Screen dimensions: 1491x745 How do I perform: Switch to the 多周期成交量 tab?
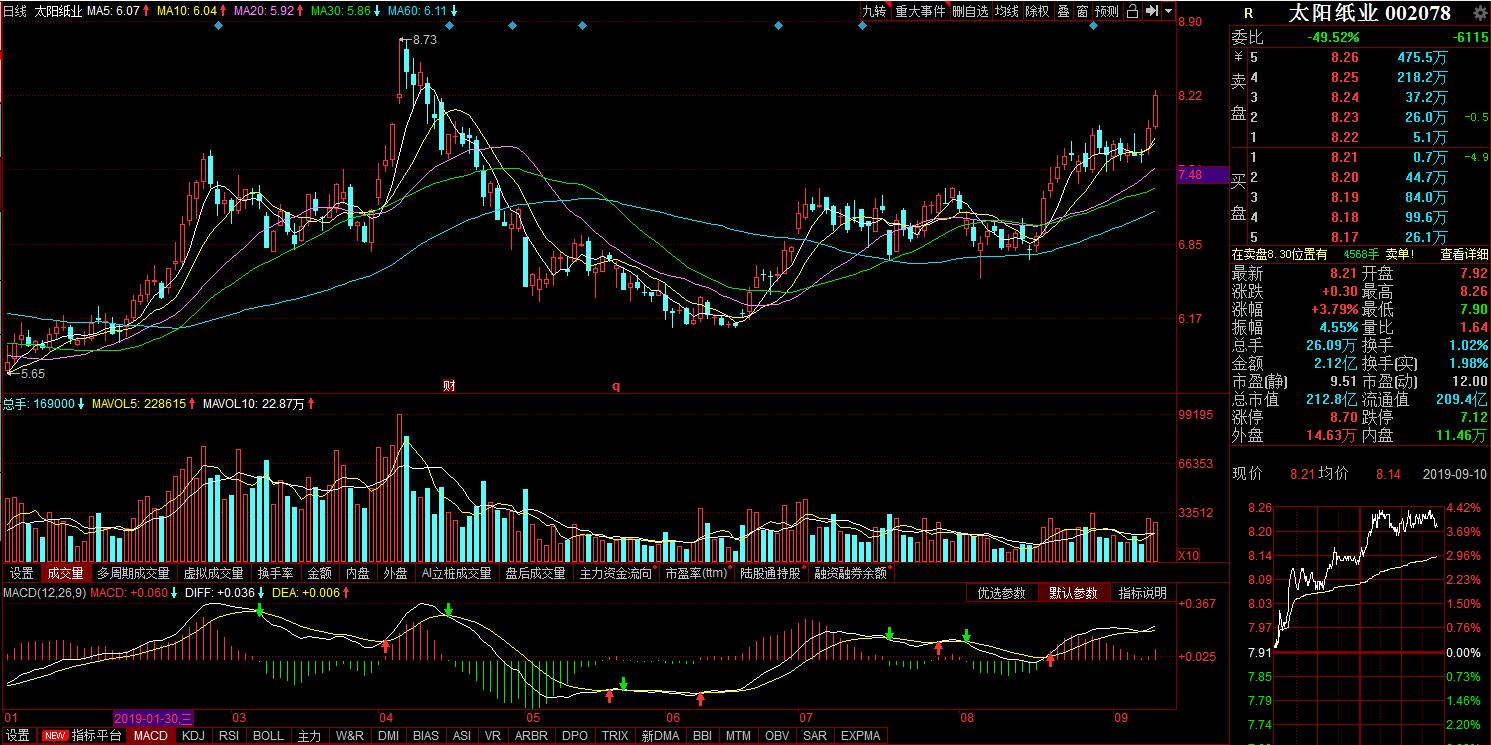coord(134,573)
